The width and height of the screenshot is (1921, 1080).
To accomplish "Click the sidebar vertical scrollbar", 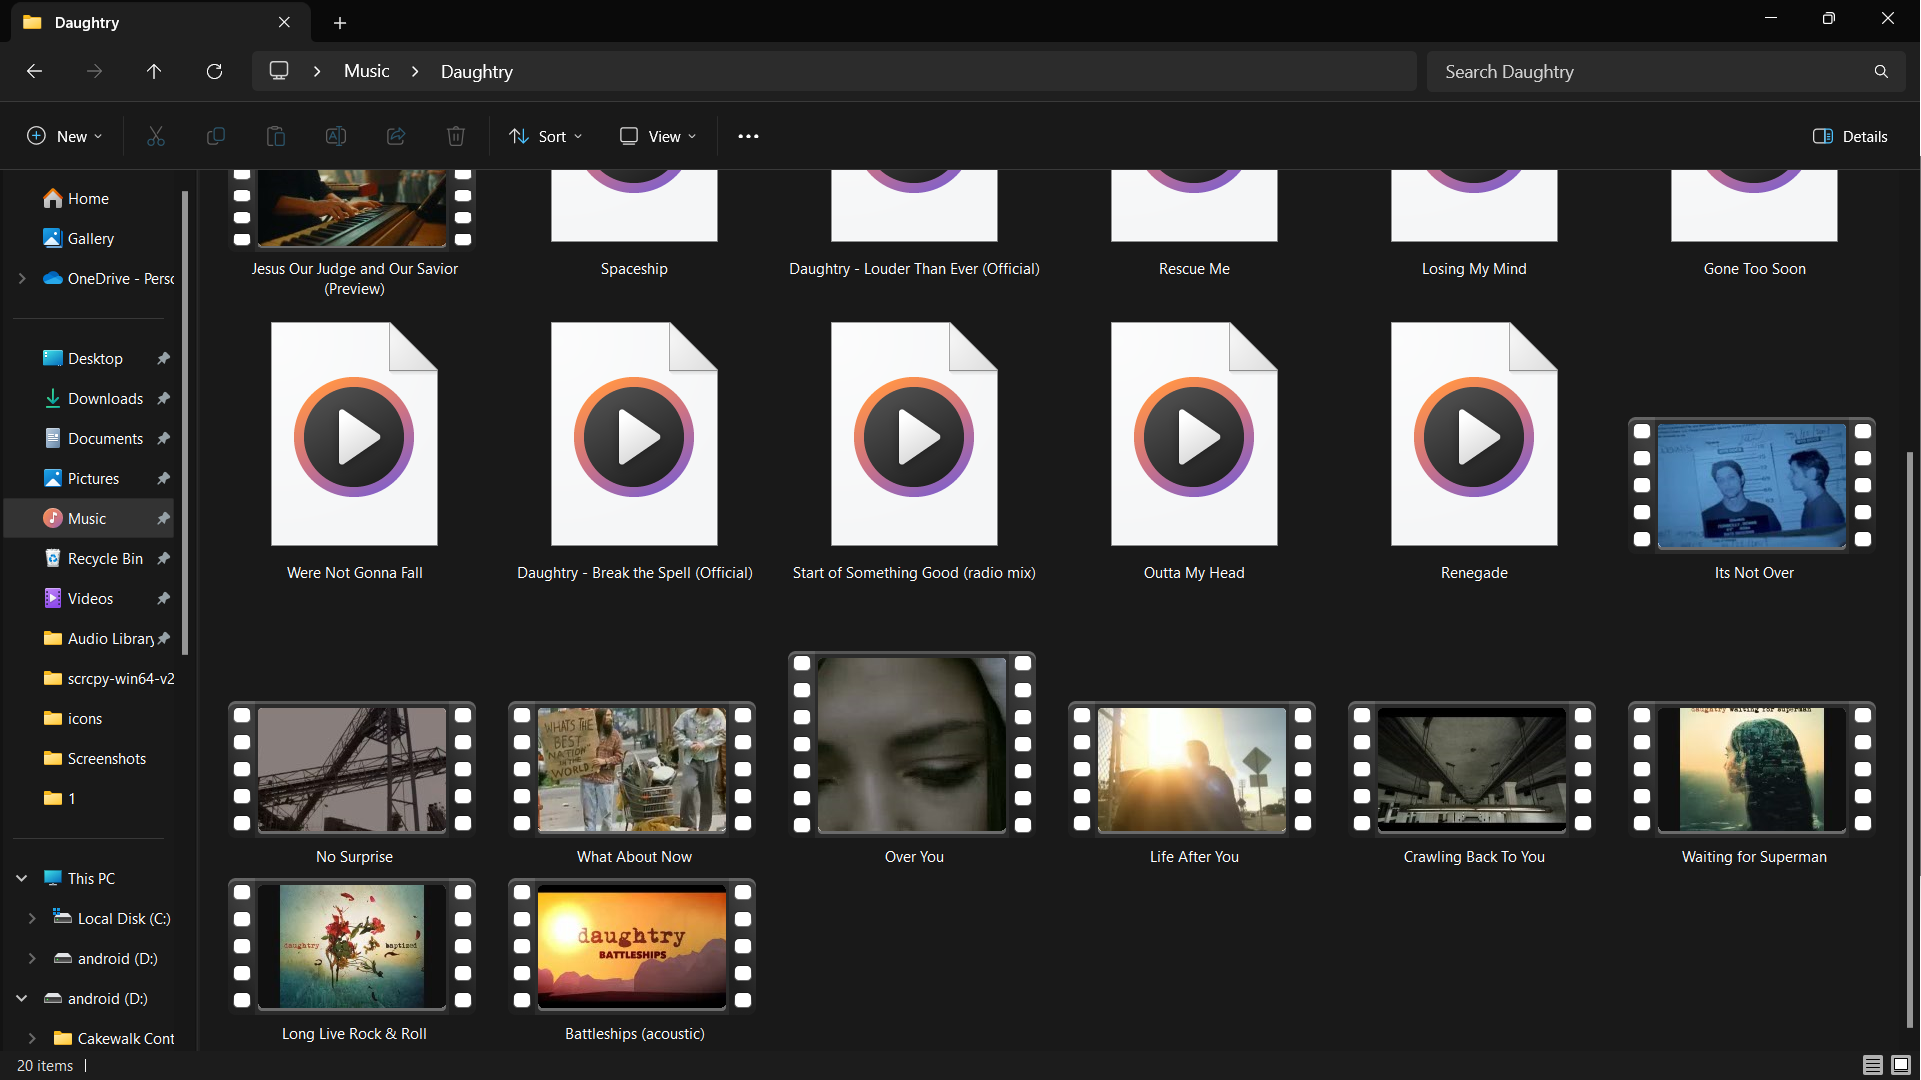I will click(x=185, y=423).
